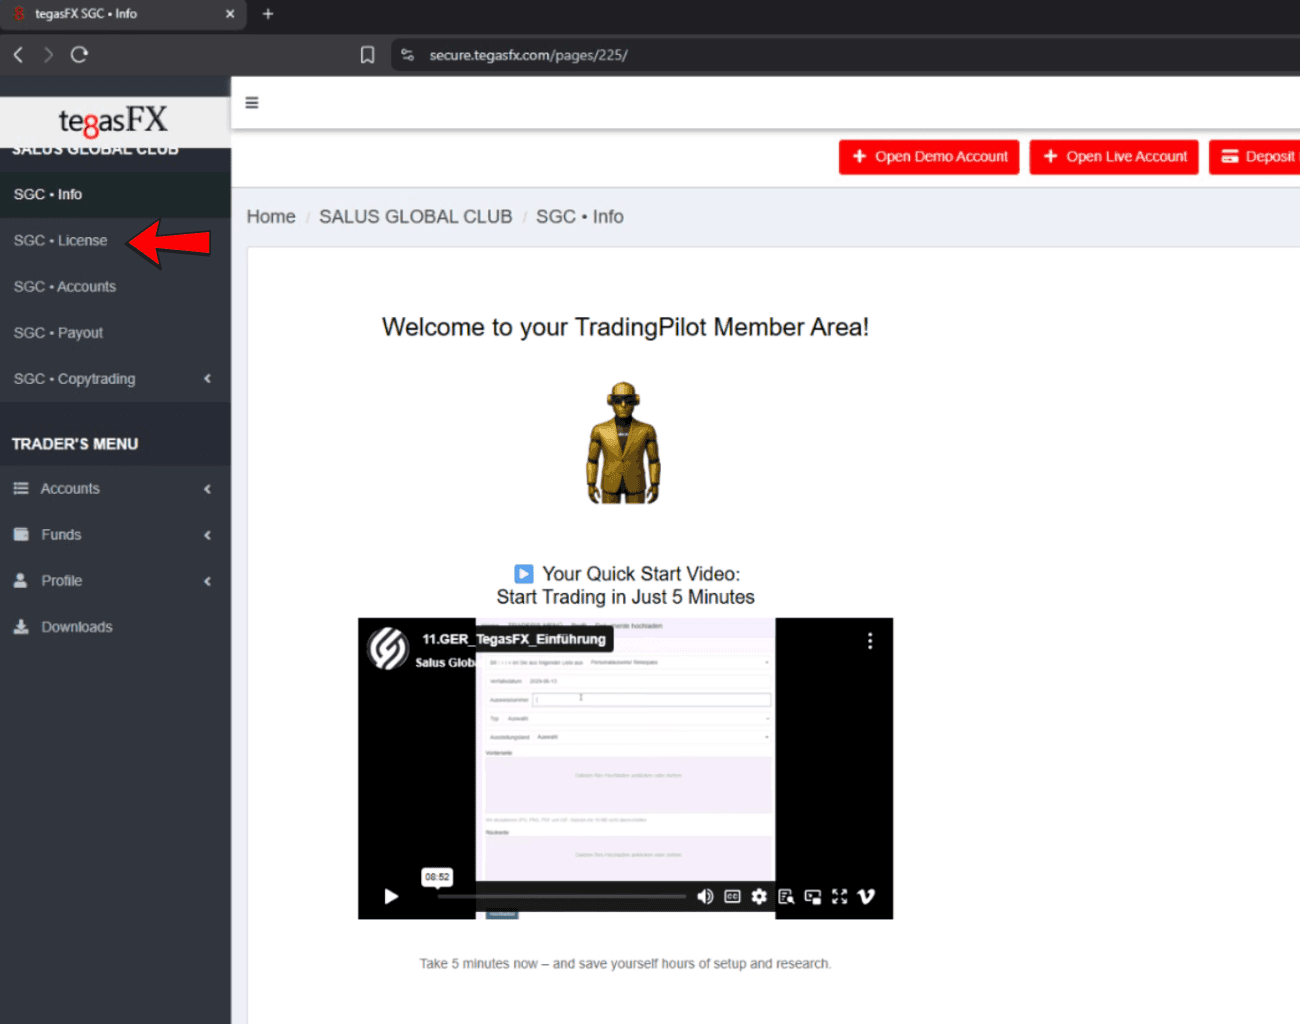
Task: Click Open Demo Account button
Action: tap(929, 157)
